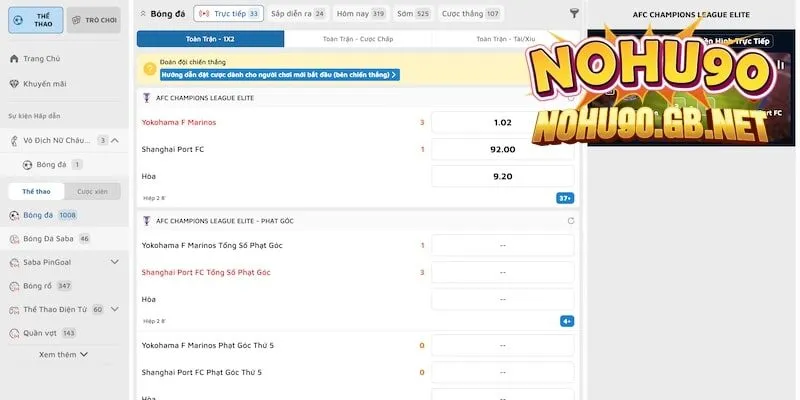This screenshot has height=400, width=800.
Task: Open Bóng Đá Saba sidebar item
Action: coord(64,239)
